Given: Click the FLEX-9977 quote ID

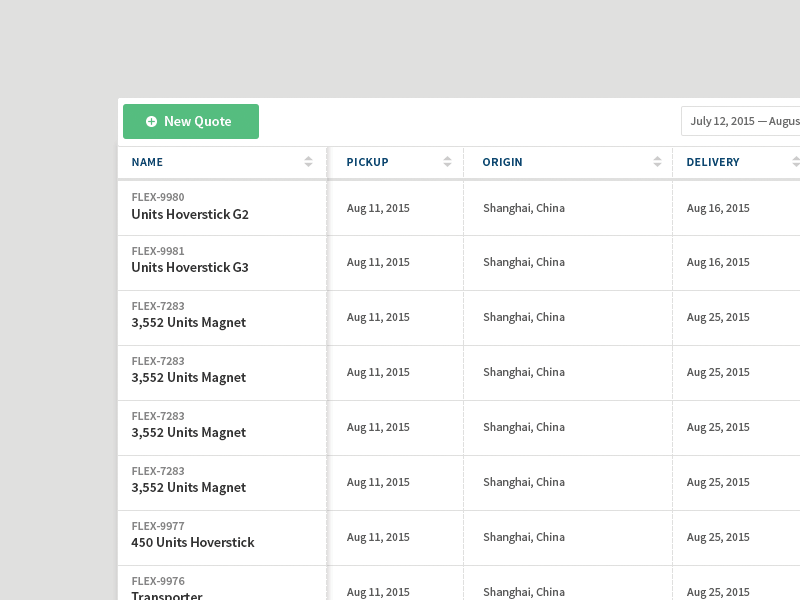Looking at the screenshot, I should point(158,526).
